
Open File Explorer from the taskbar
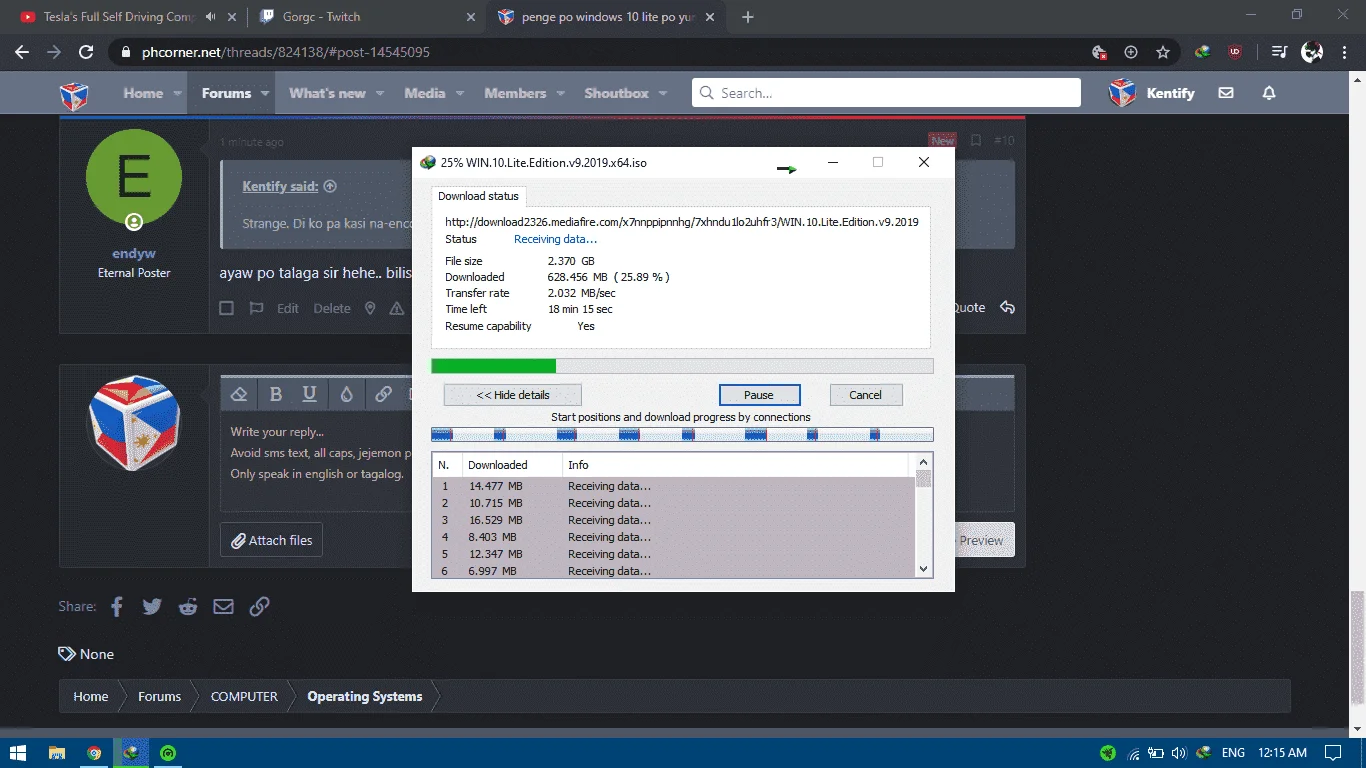pyautogui.click(x=56, y=753)
